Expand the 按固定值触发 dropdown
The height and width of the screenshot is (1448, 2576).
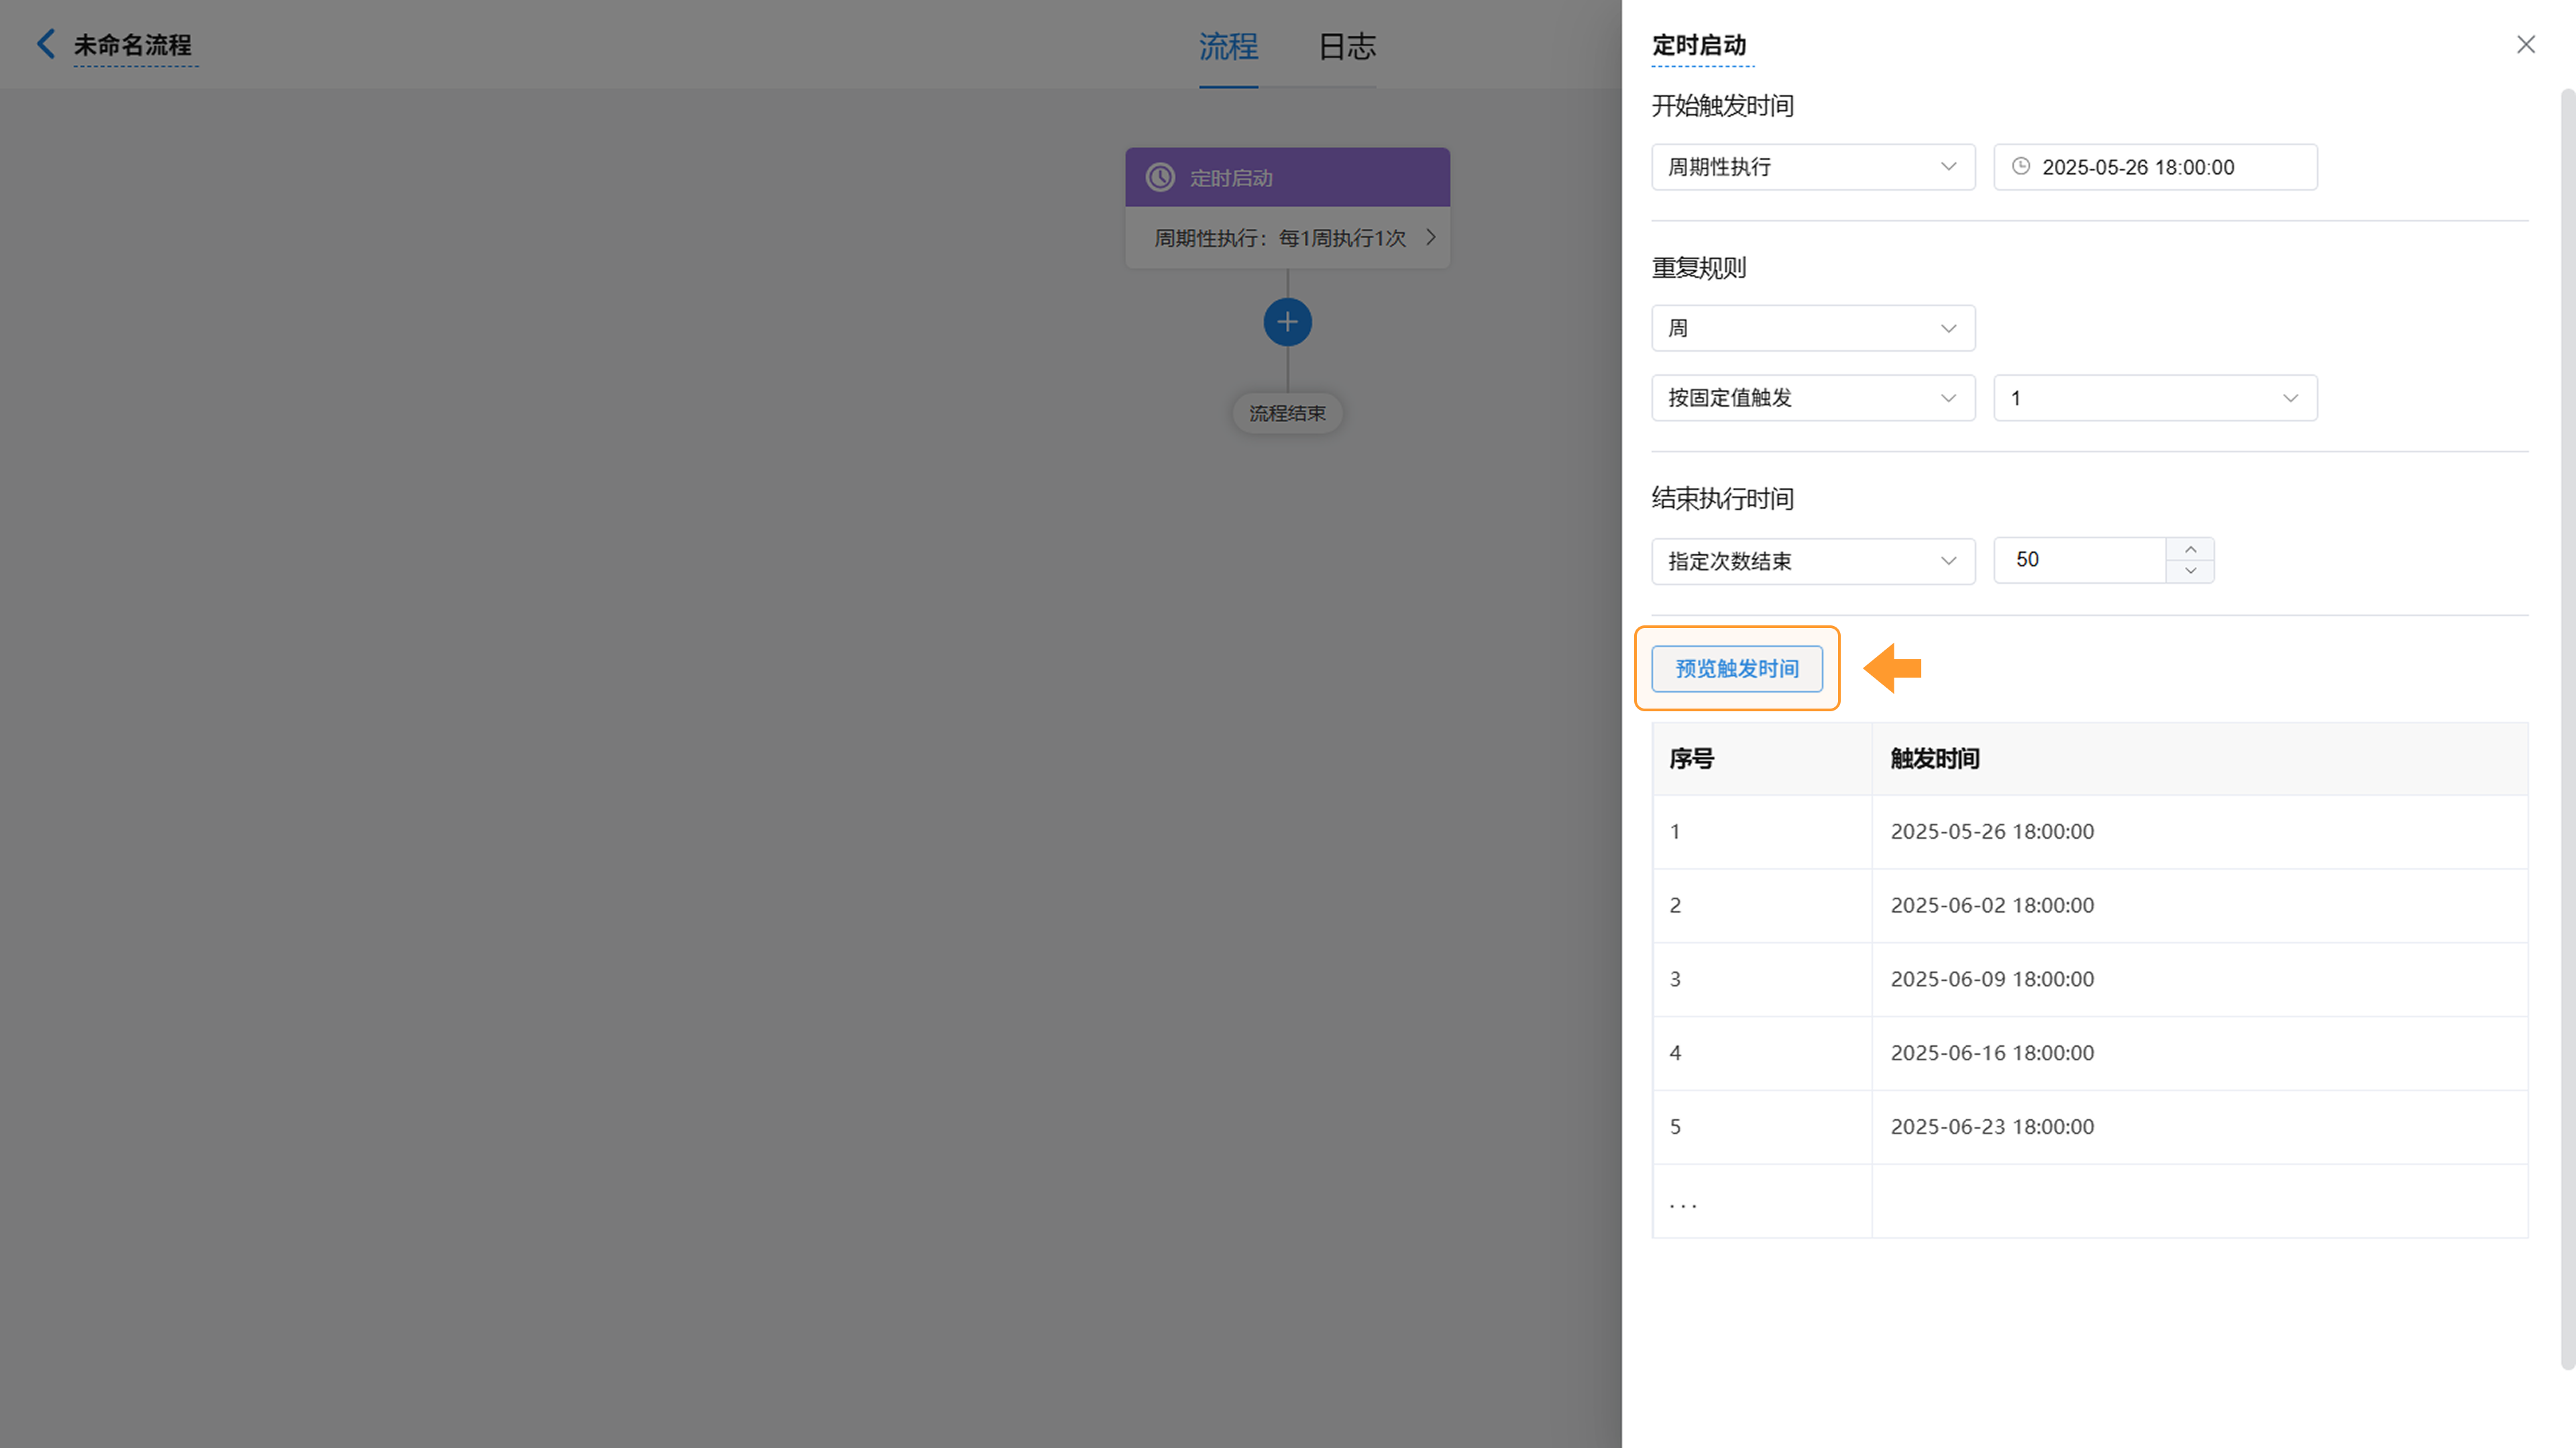(x=1813, y=398)
